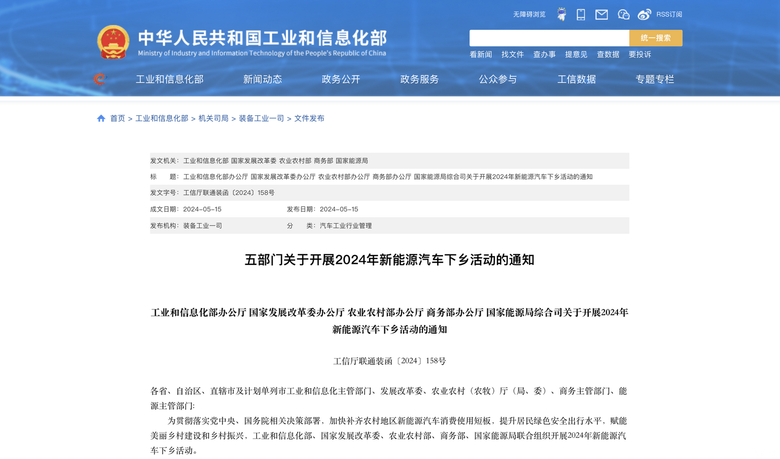Open the intelligent robot assistant icon

pyautogui.click(x=562, y=14)
